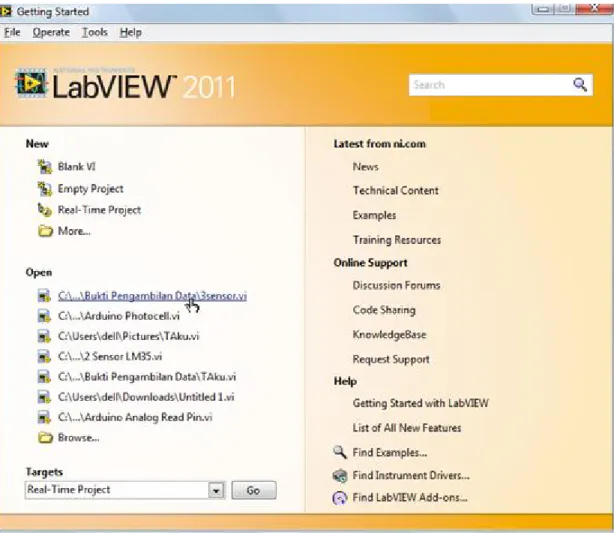Click the Browse... folder icon
Screen dimensions: 614x533
point(45,437)
